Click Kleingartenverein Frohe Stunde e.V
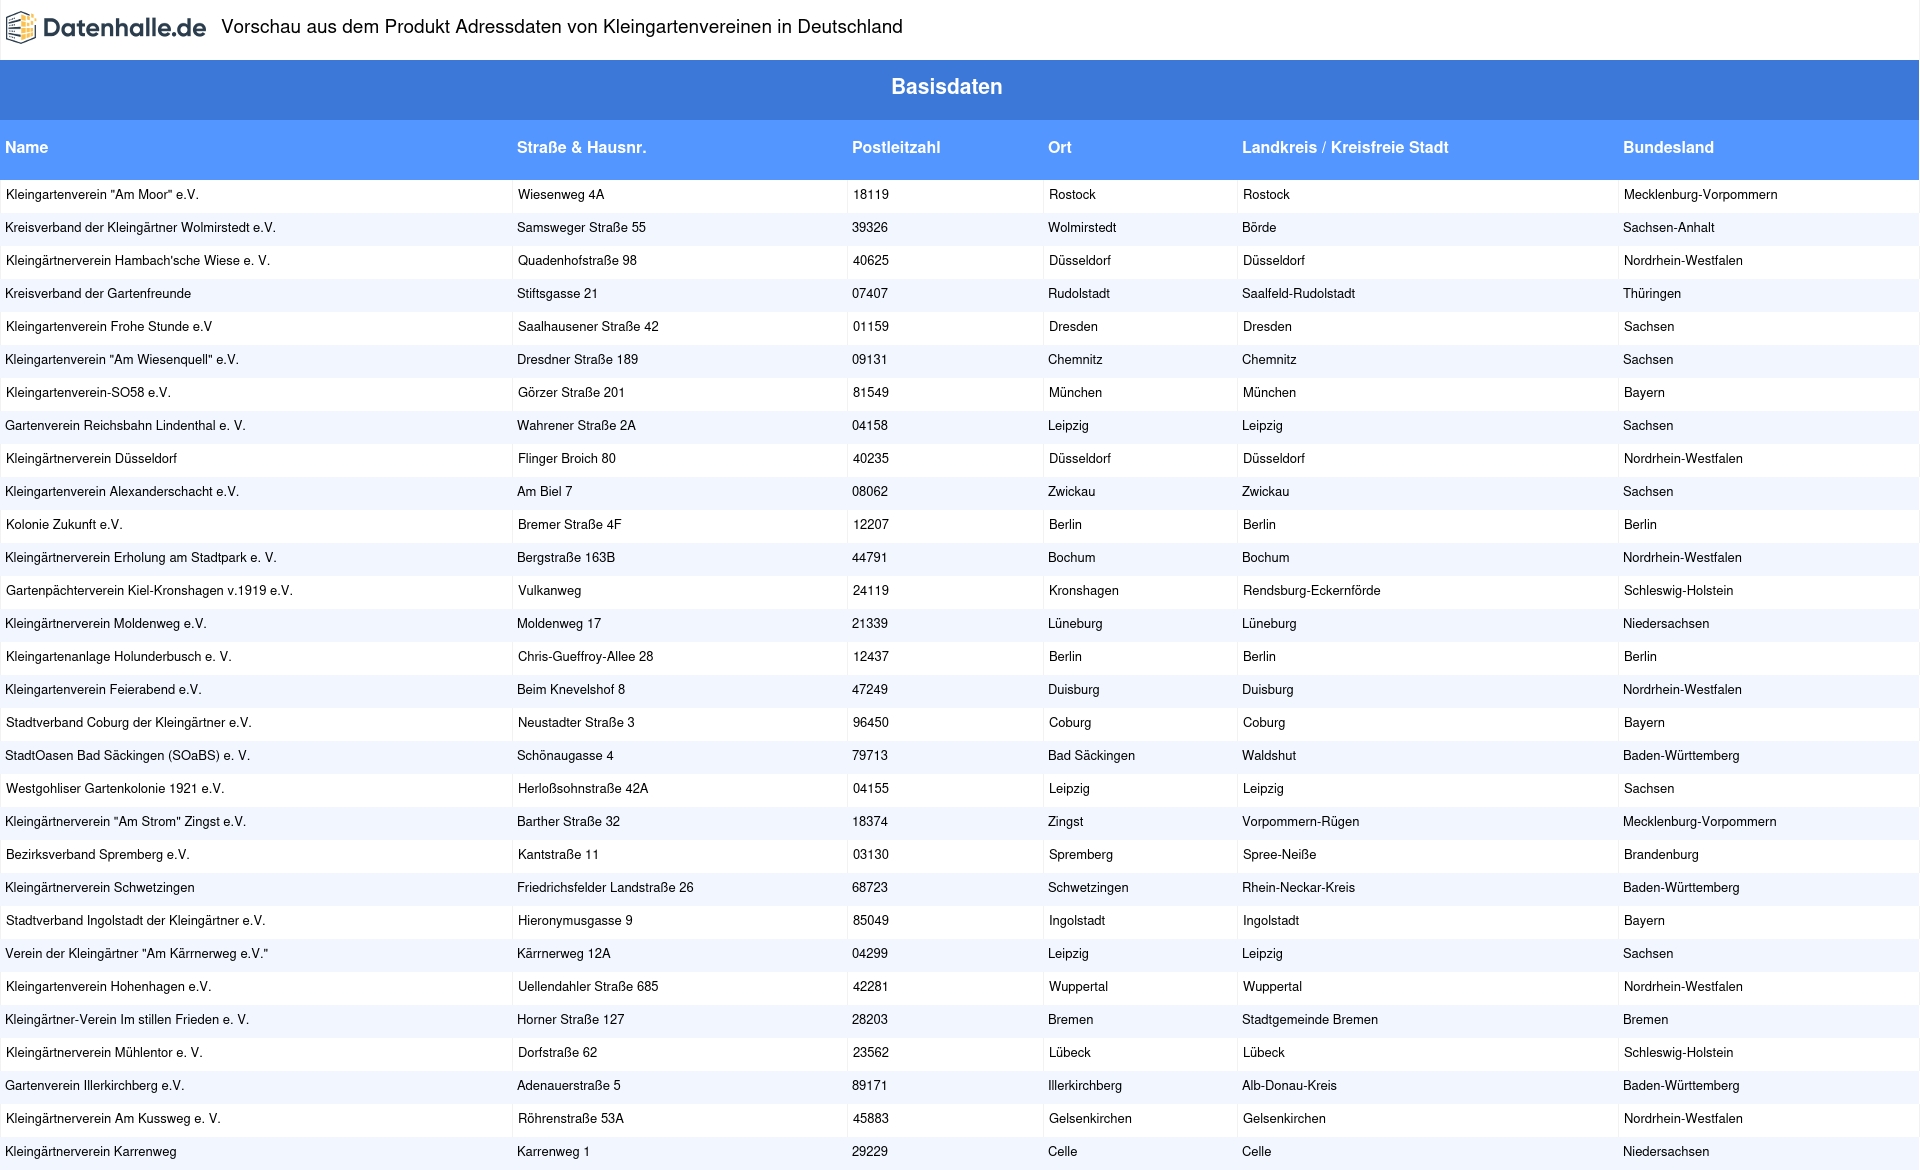 tap(109, 327)
